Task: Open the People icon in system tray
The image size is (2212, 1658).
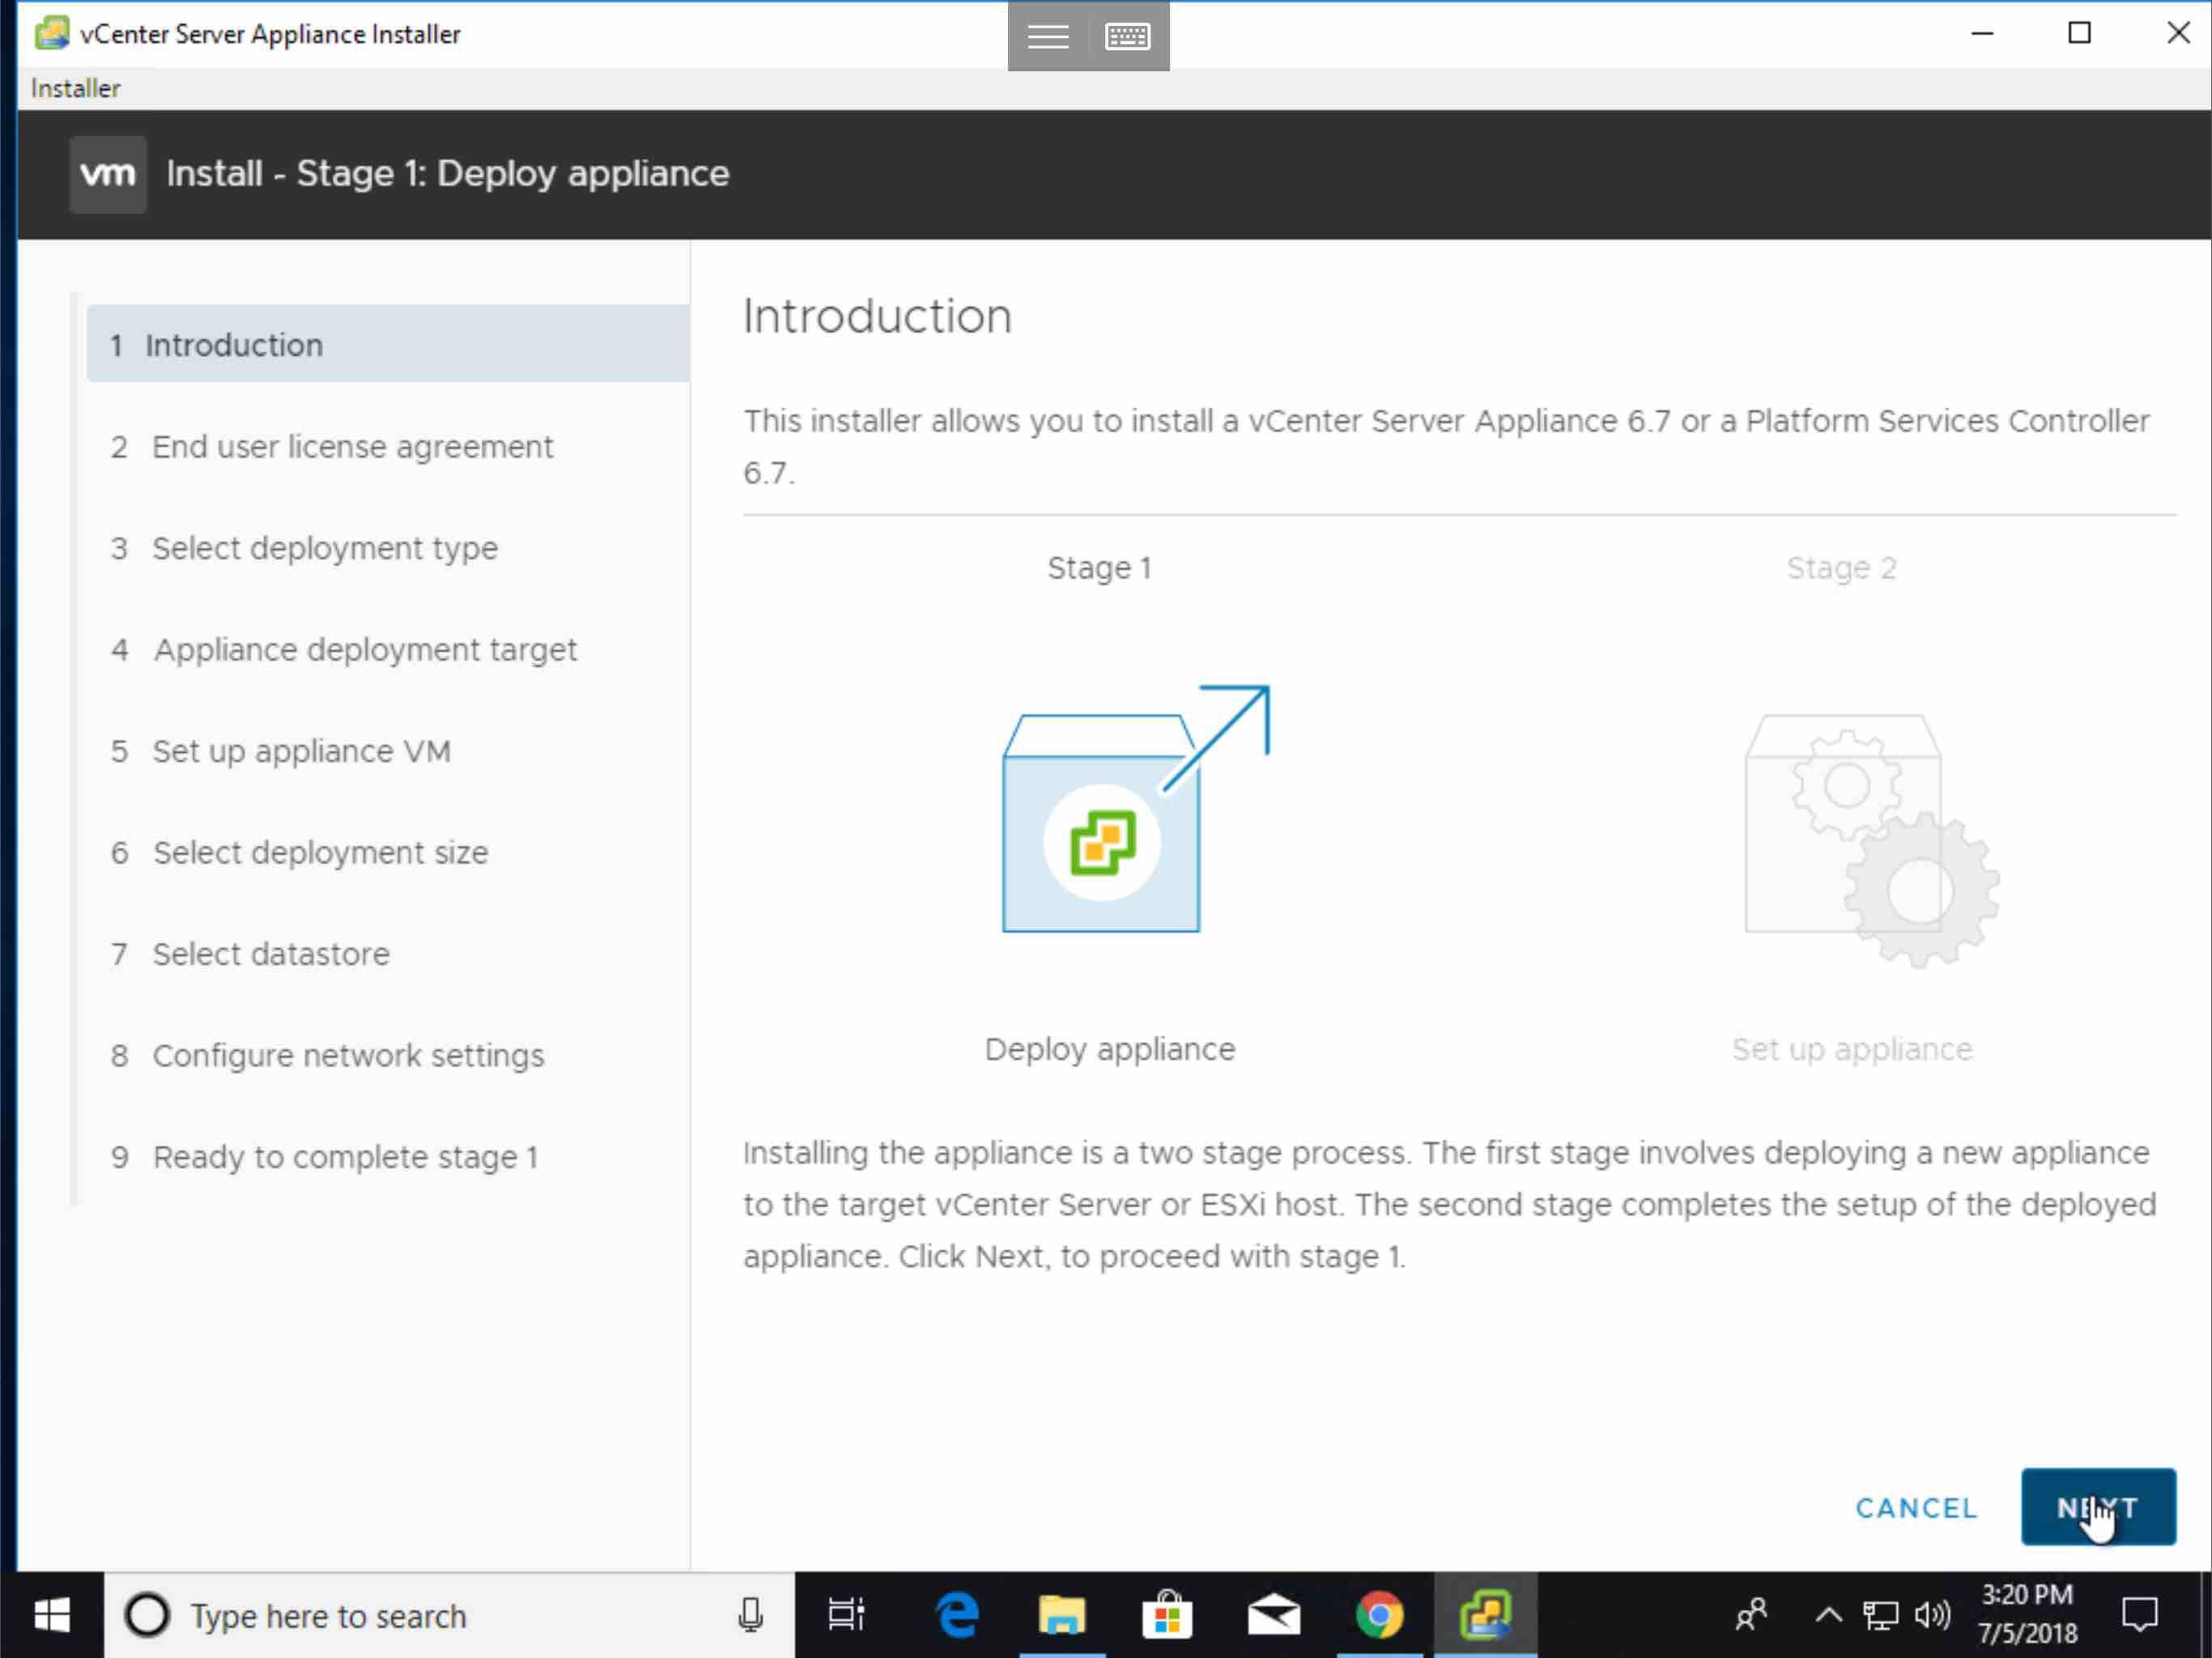Action: (x=1751, y=1614)
